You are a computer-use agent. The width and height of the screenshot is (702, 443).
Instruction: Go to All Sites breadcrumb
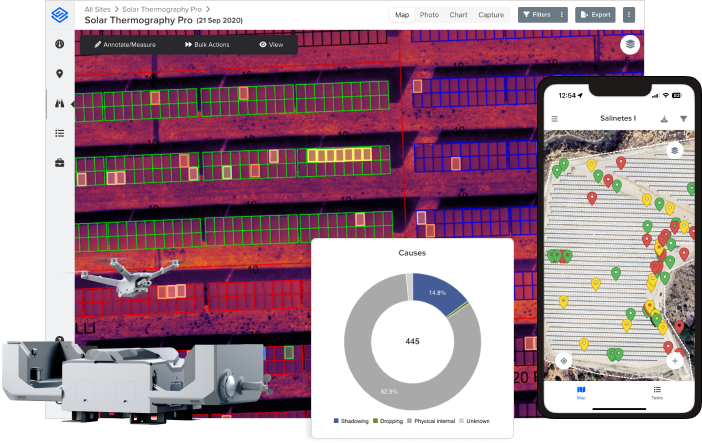[x=97, y=9]
